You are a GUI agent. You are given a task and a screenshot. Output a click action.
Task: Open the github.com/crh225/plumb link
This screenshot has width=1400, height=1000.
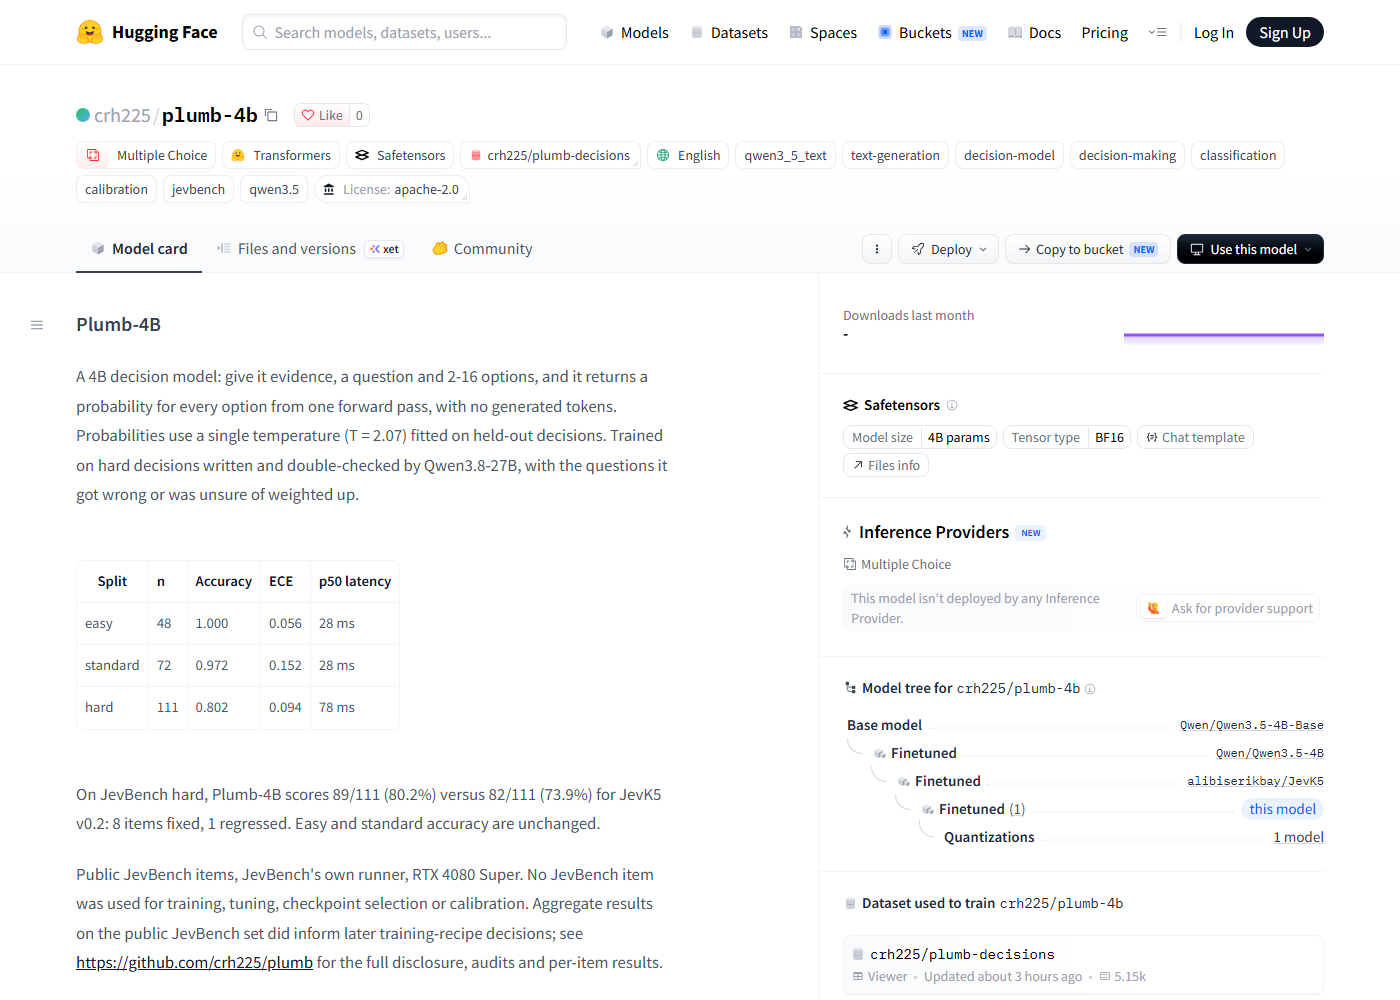click(x=195, y=962)
